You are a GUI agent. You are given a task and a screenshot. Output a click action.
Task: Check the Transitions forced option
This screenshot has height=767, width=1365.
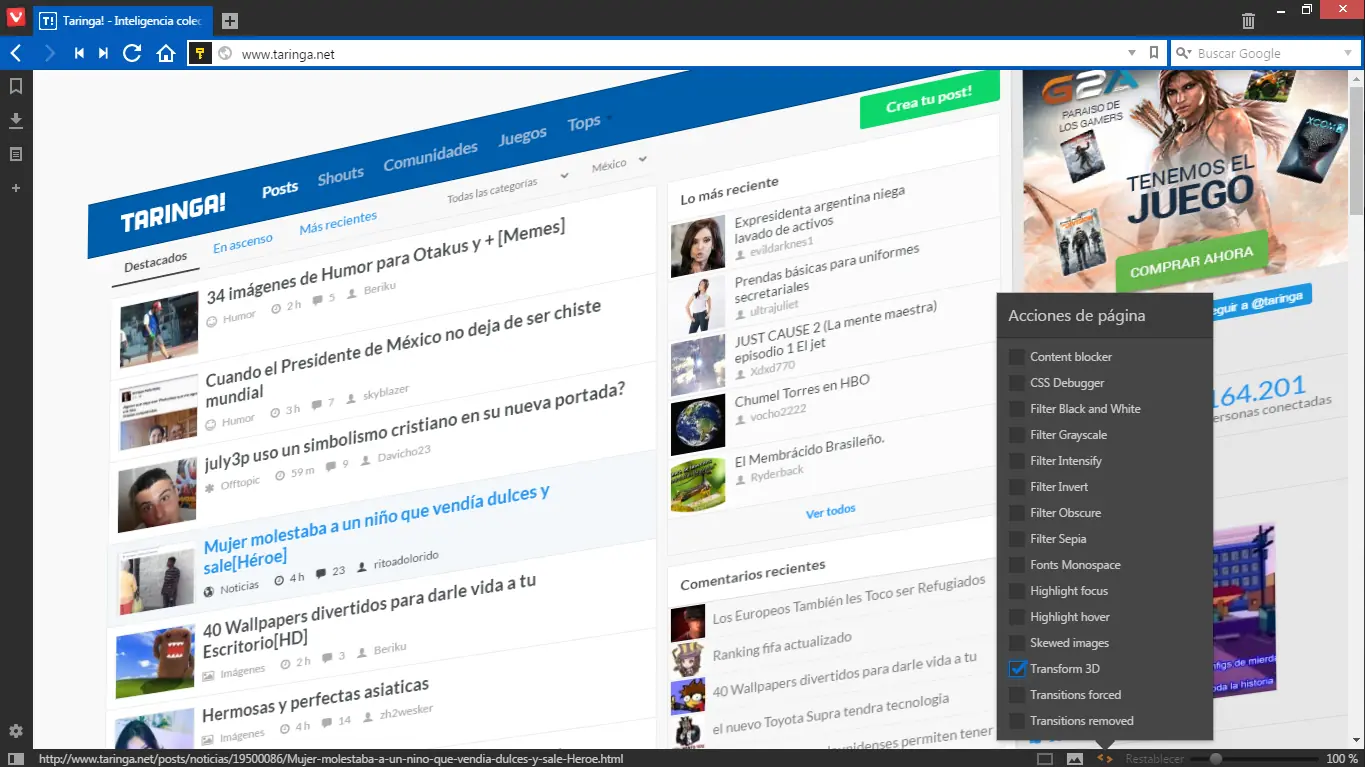click(1017, 695)
